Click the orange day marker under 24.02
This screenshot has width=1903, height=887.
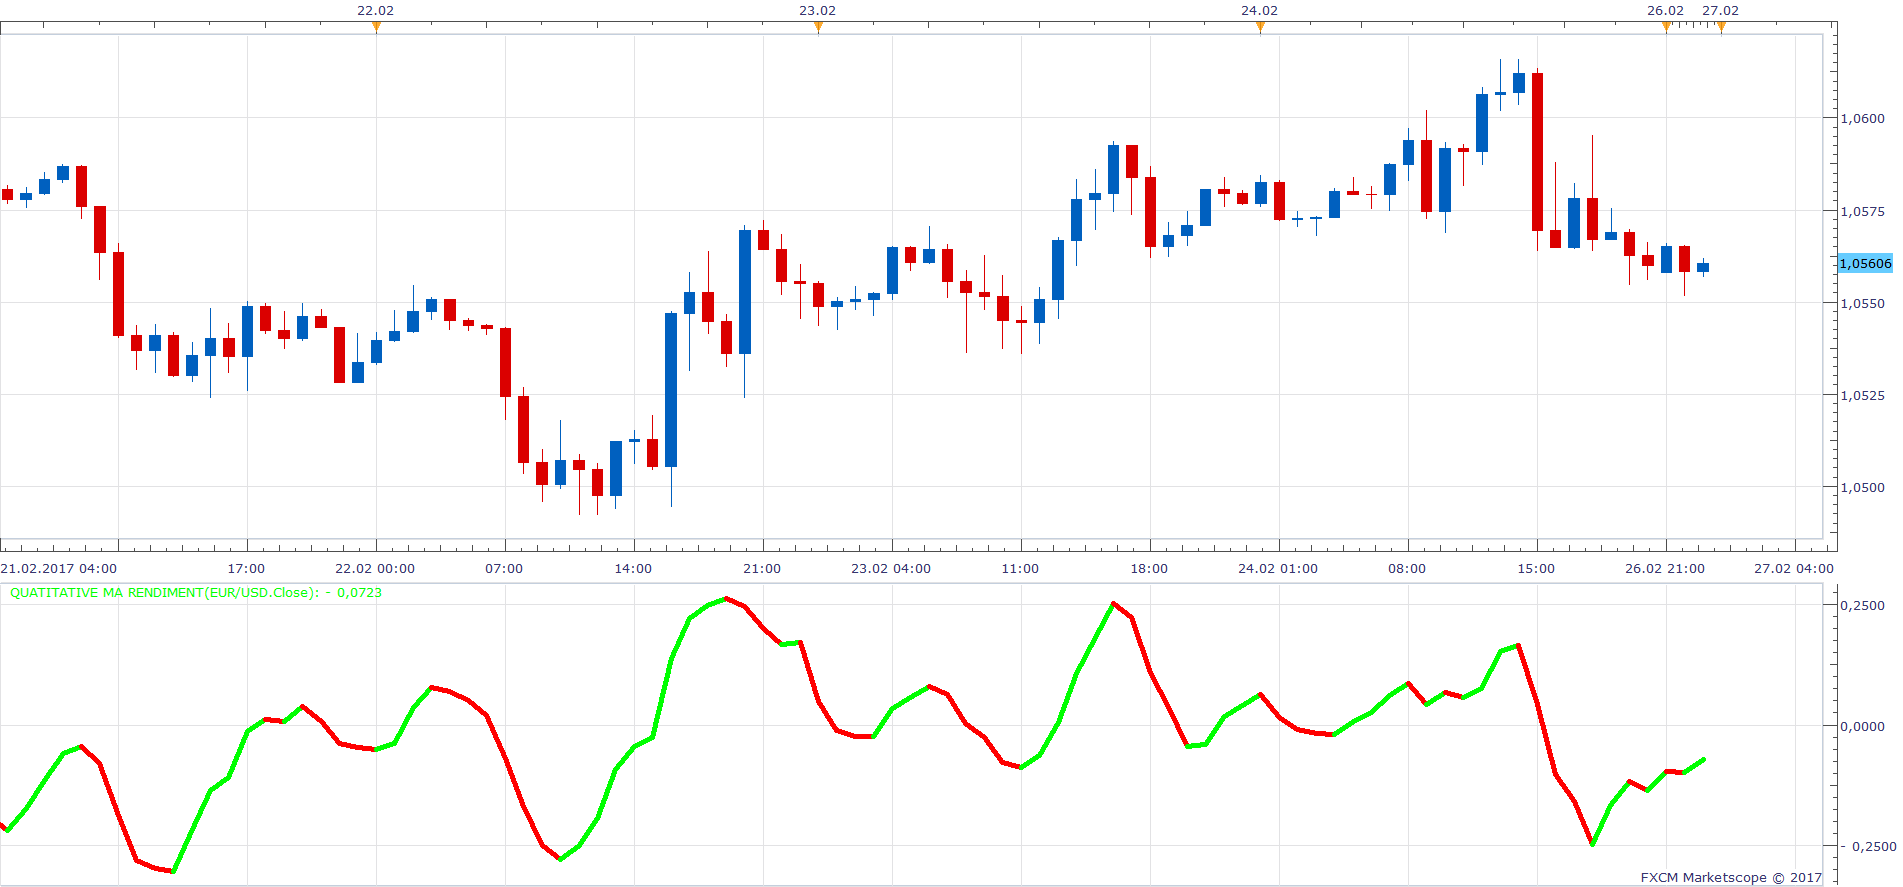pyautogui.click(x=1260, y=27)
